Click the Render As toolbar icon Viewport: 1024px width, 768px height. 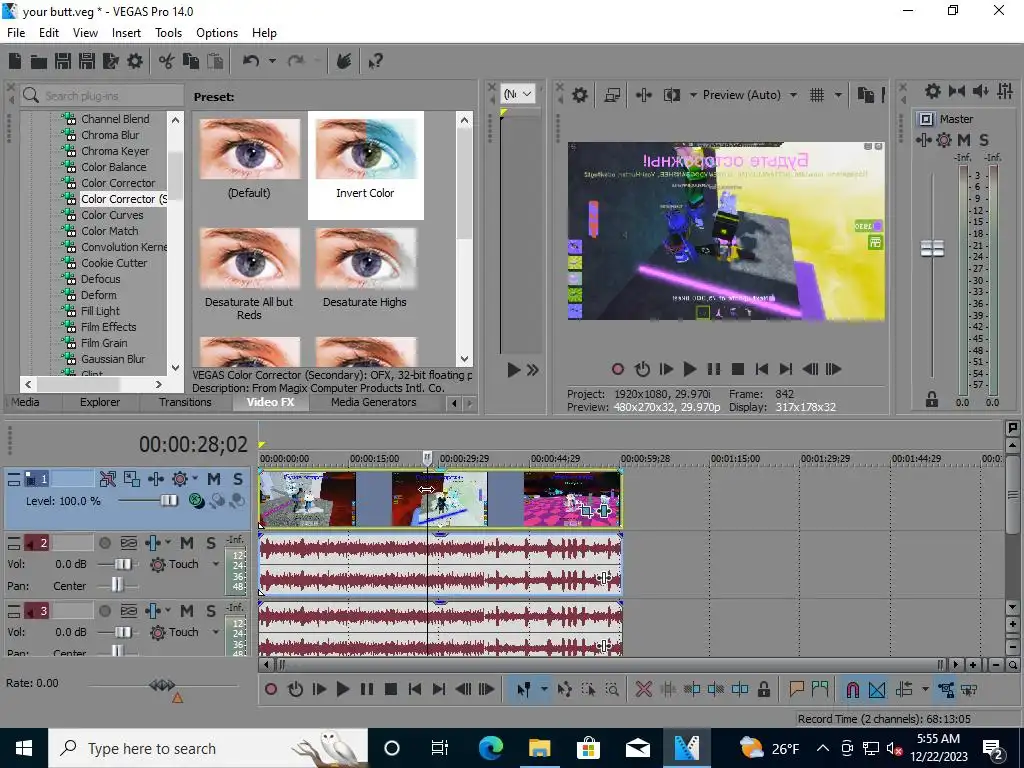[110, 61]
